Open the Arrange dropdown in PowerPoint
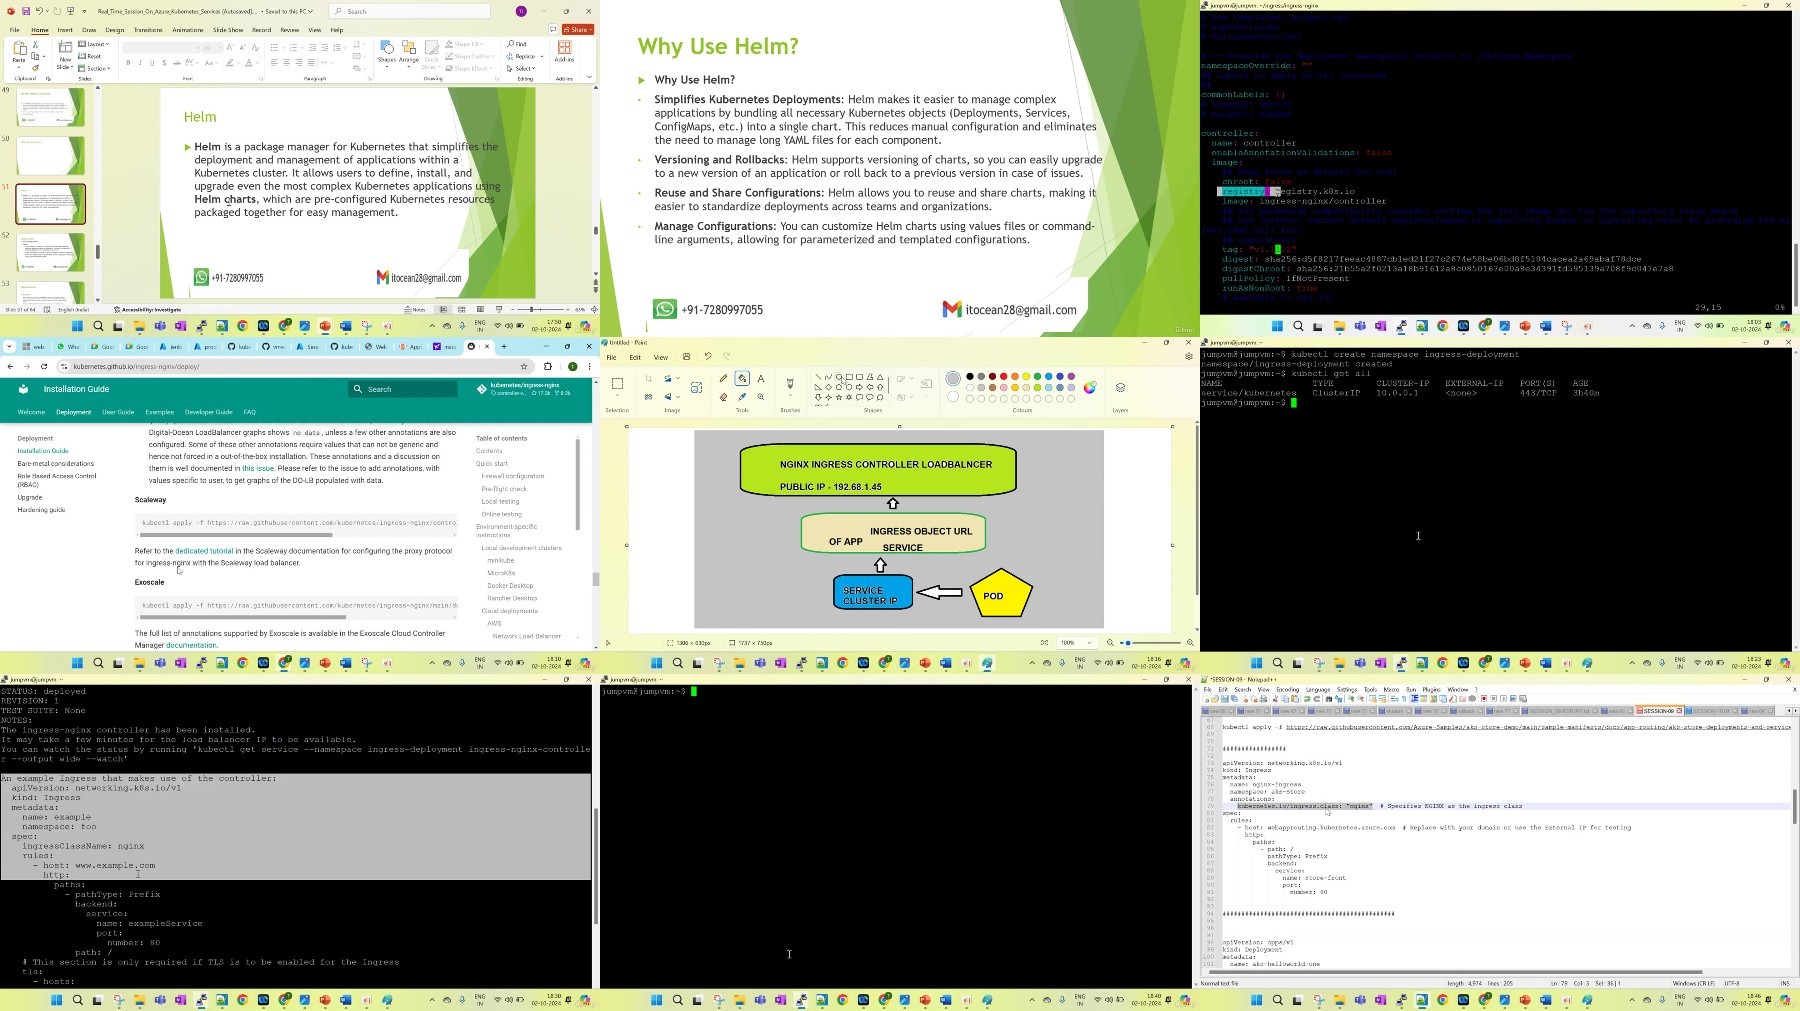The image size is (1800, 1011). coord(409,54)
